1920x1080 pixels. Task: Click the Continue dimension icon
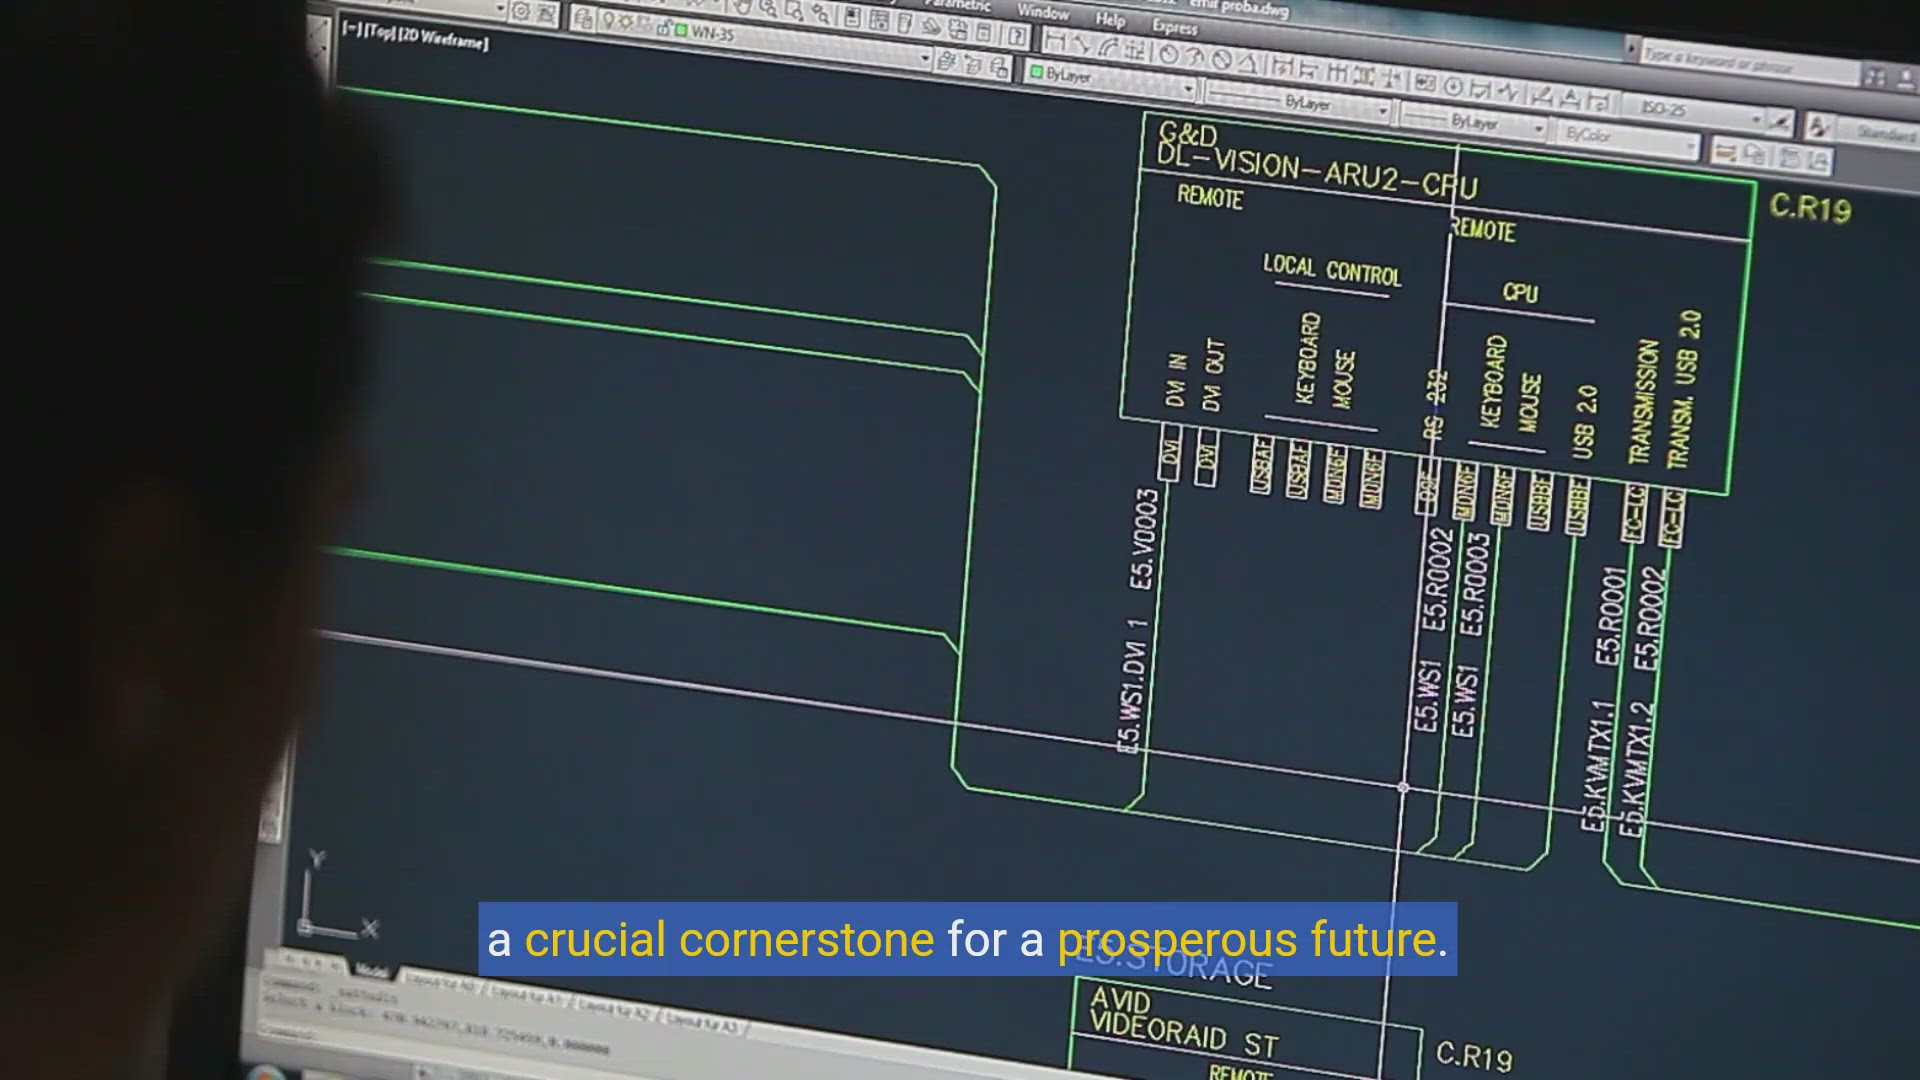point(1336,72)
